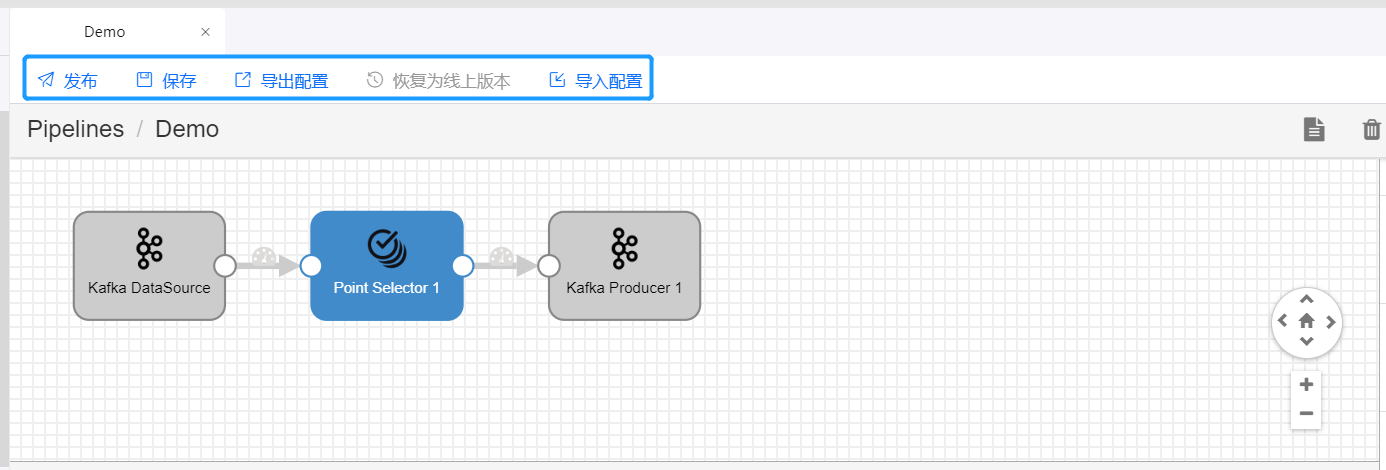The image size is (1386, 470).
Task: Click the home reset view icon
Action: (1306, 321)
